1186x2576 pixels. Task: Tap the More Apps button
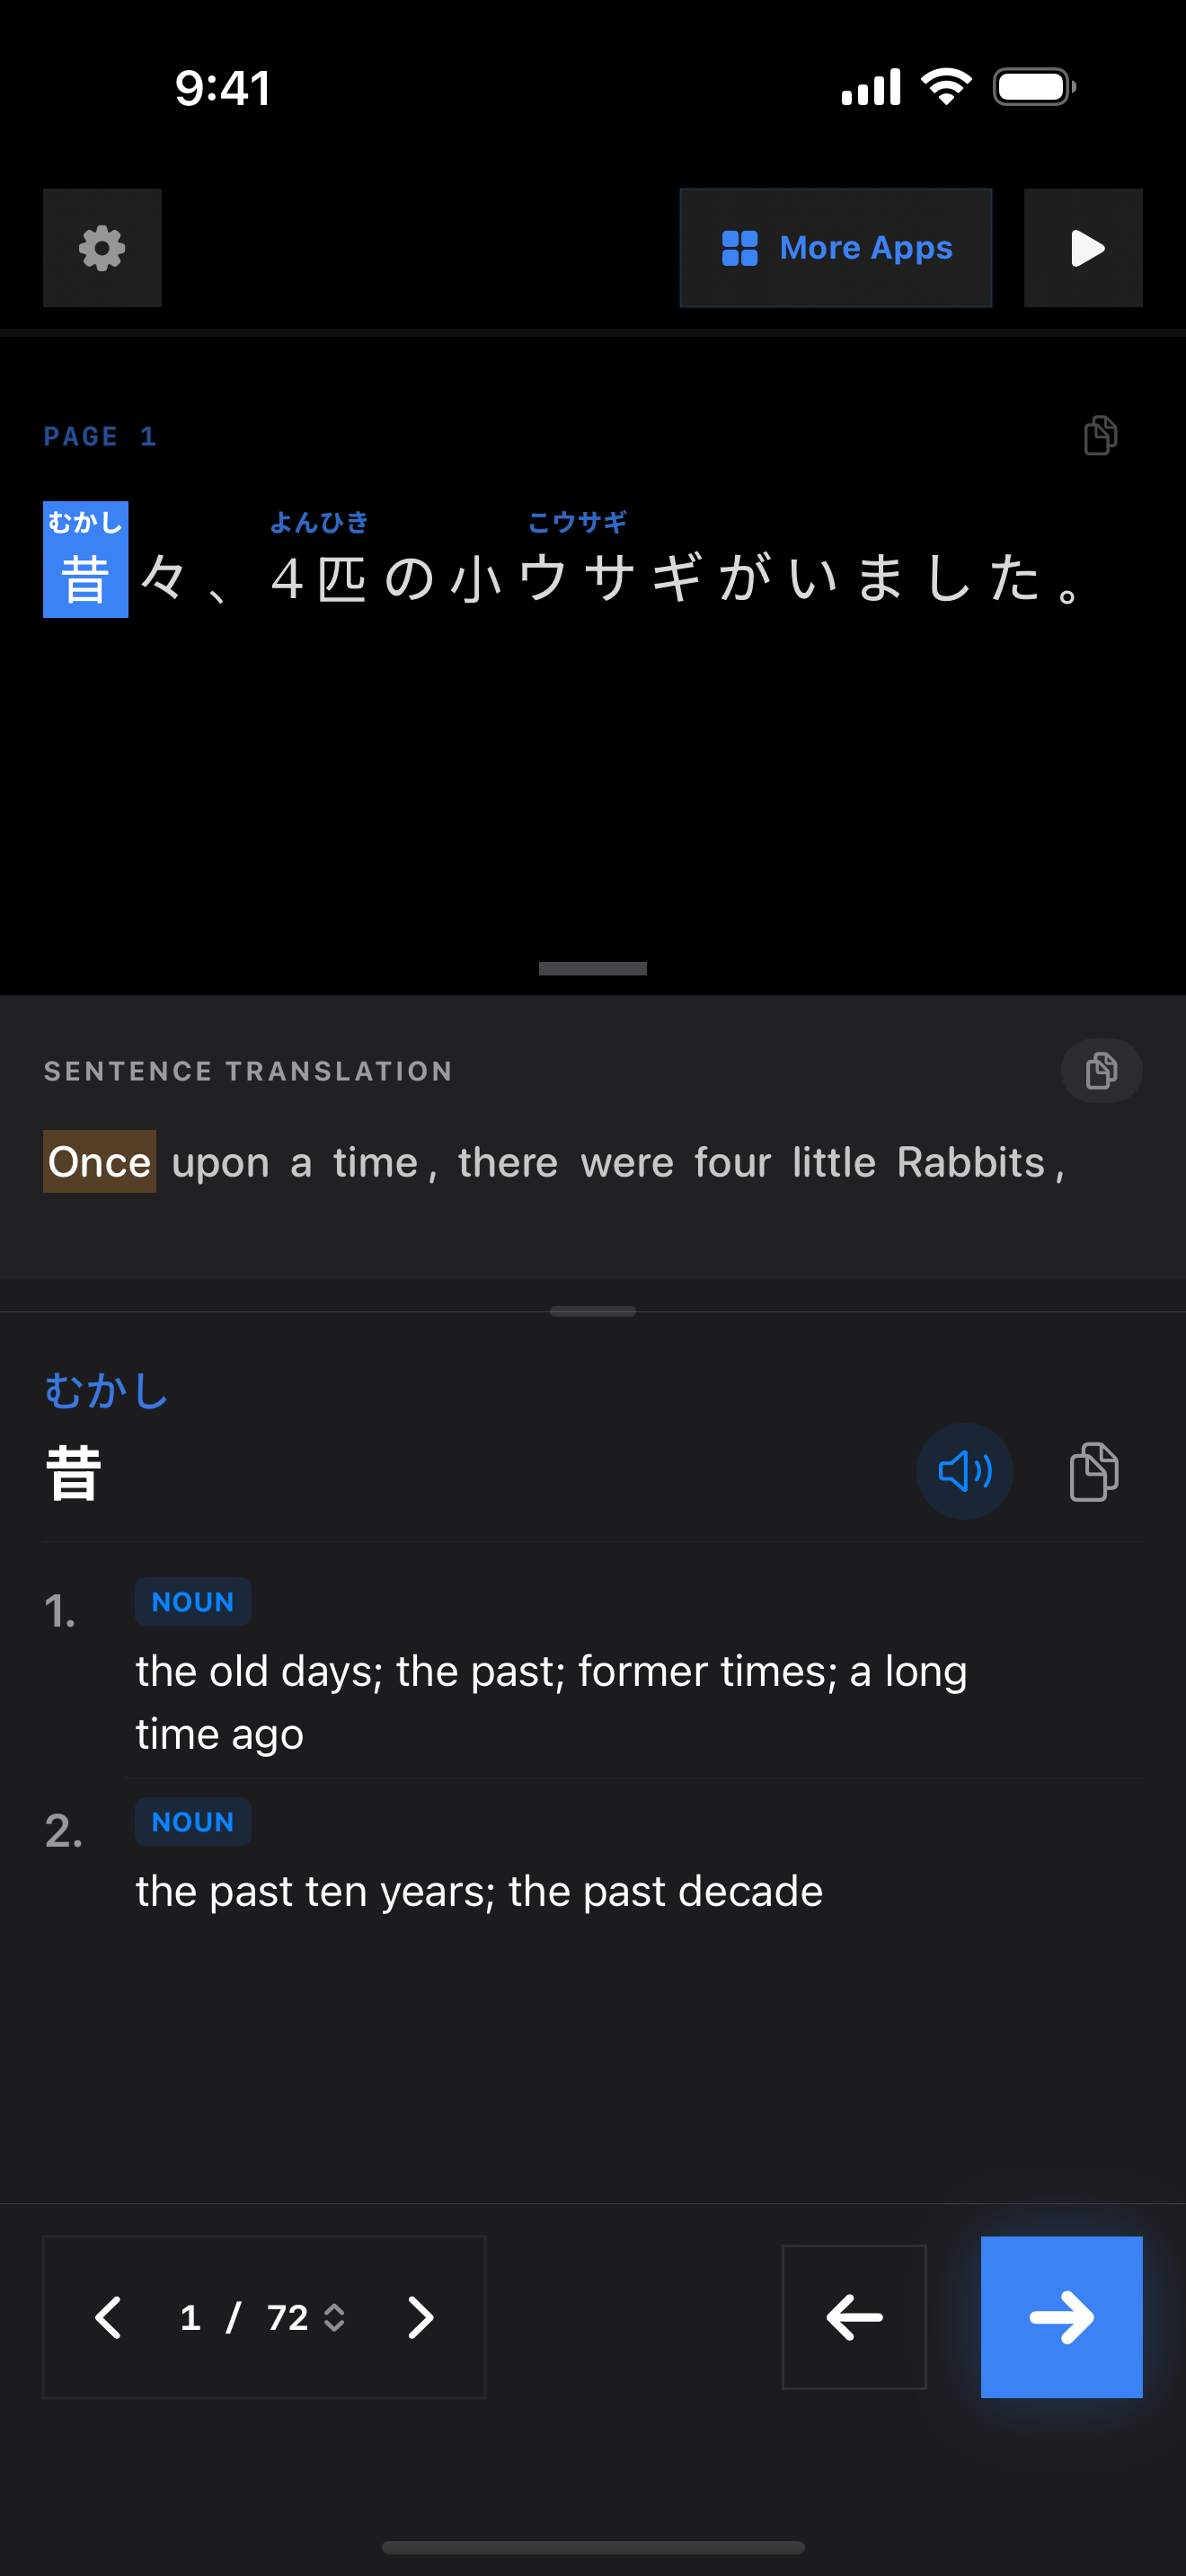(835, 248)
